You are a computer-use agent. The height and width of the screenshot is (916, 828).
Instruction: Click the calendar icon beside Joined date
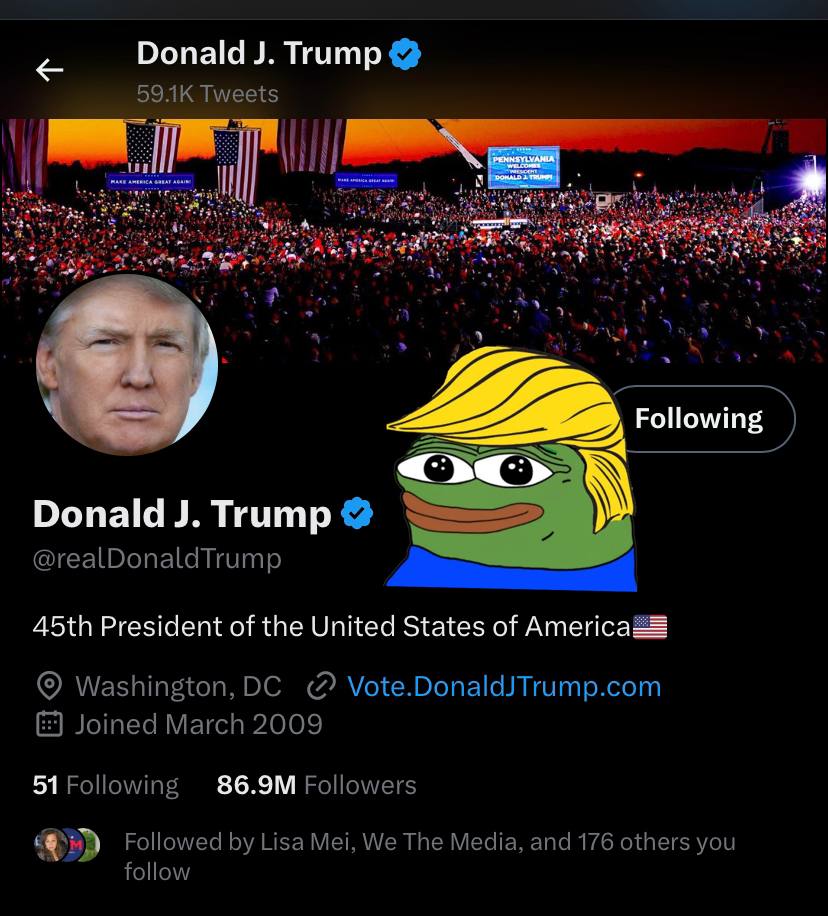point(49,724)
